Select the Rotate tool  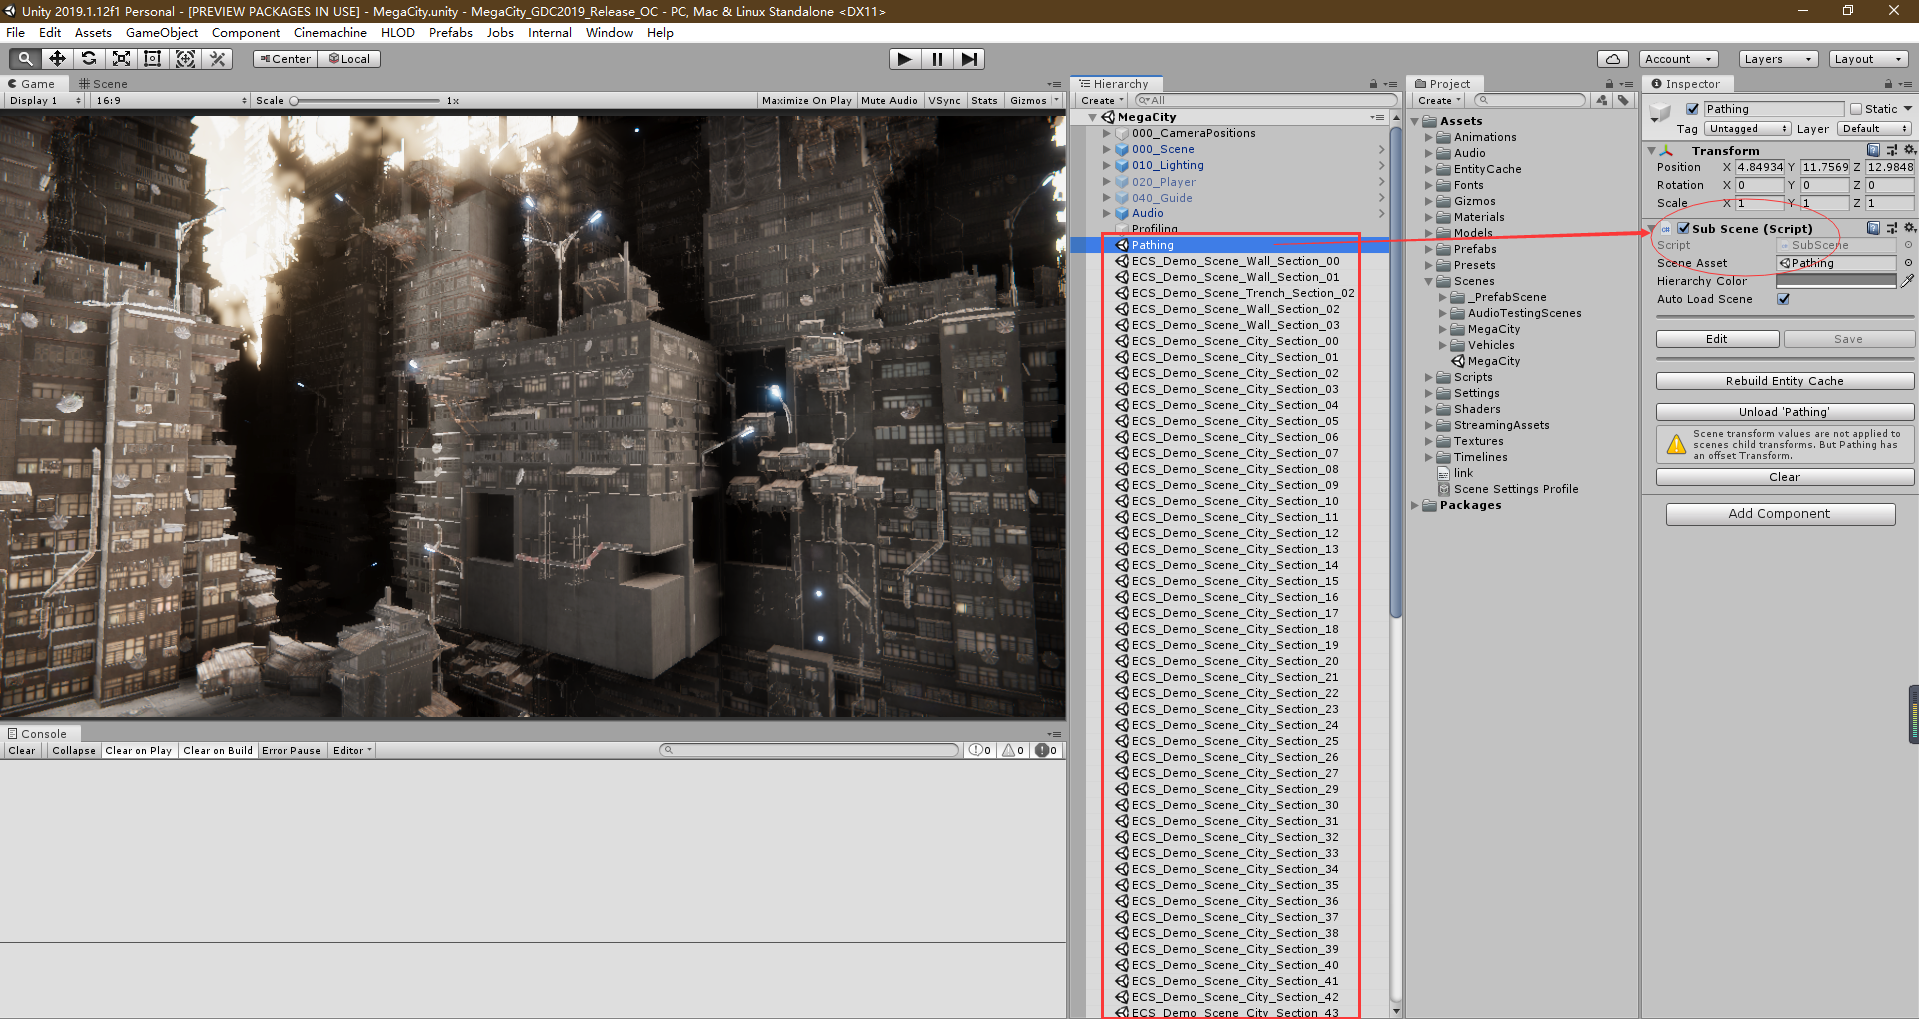(x=89, y=59)
